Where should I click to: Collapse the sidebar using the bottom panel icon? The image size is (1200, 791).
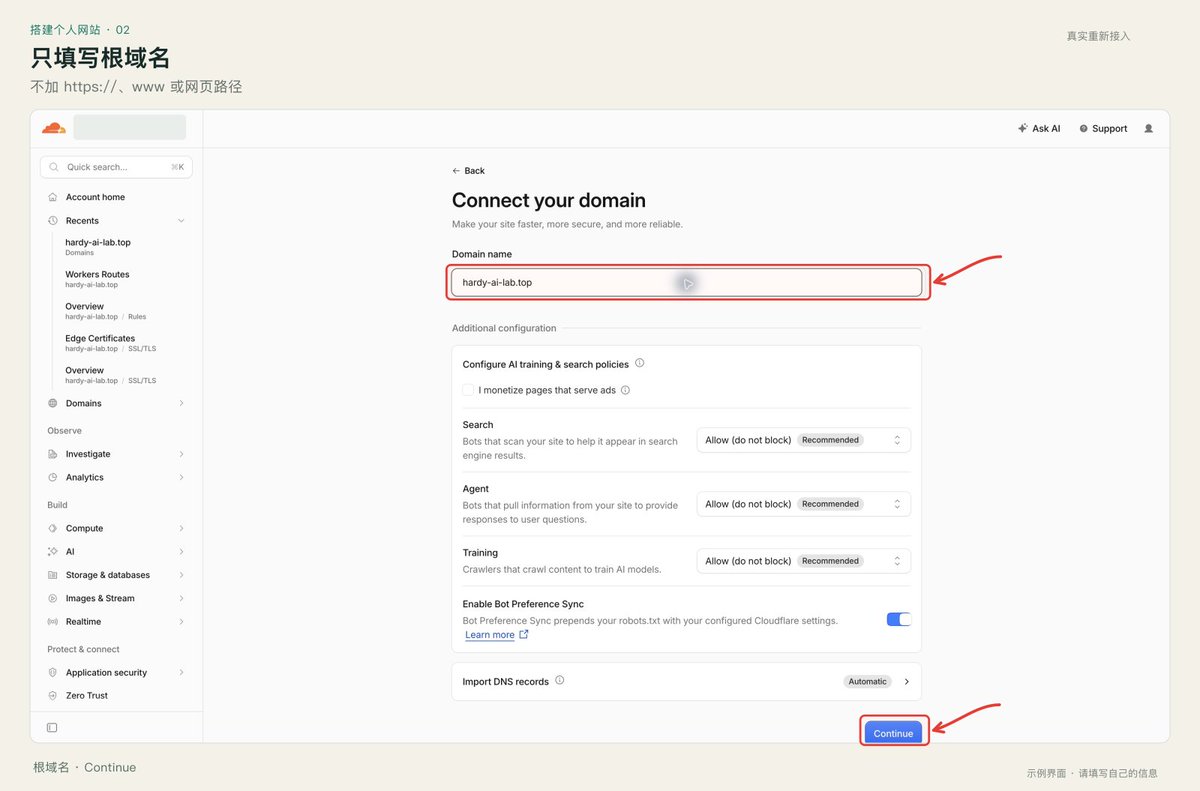52,727
